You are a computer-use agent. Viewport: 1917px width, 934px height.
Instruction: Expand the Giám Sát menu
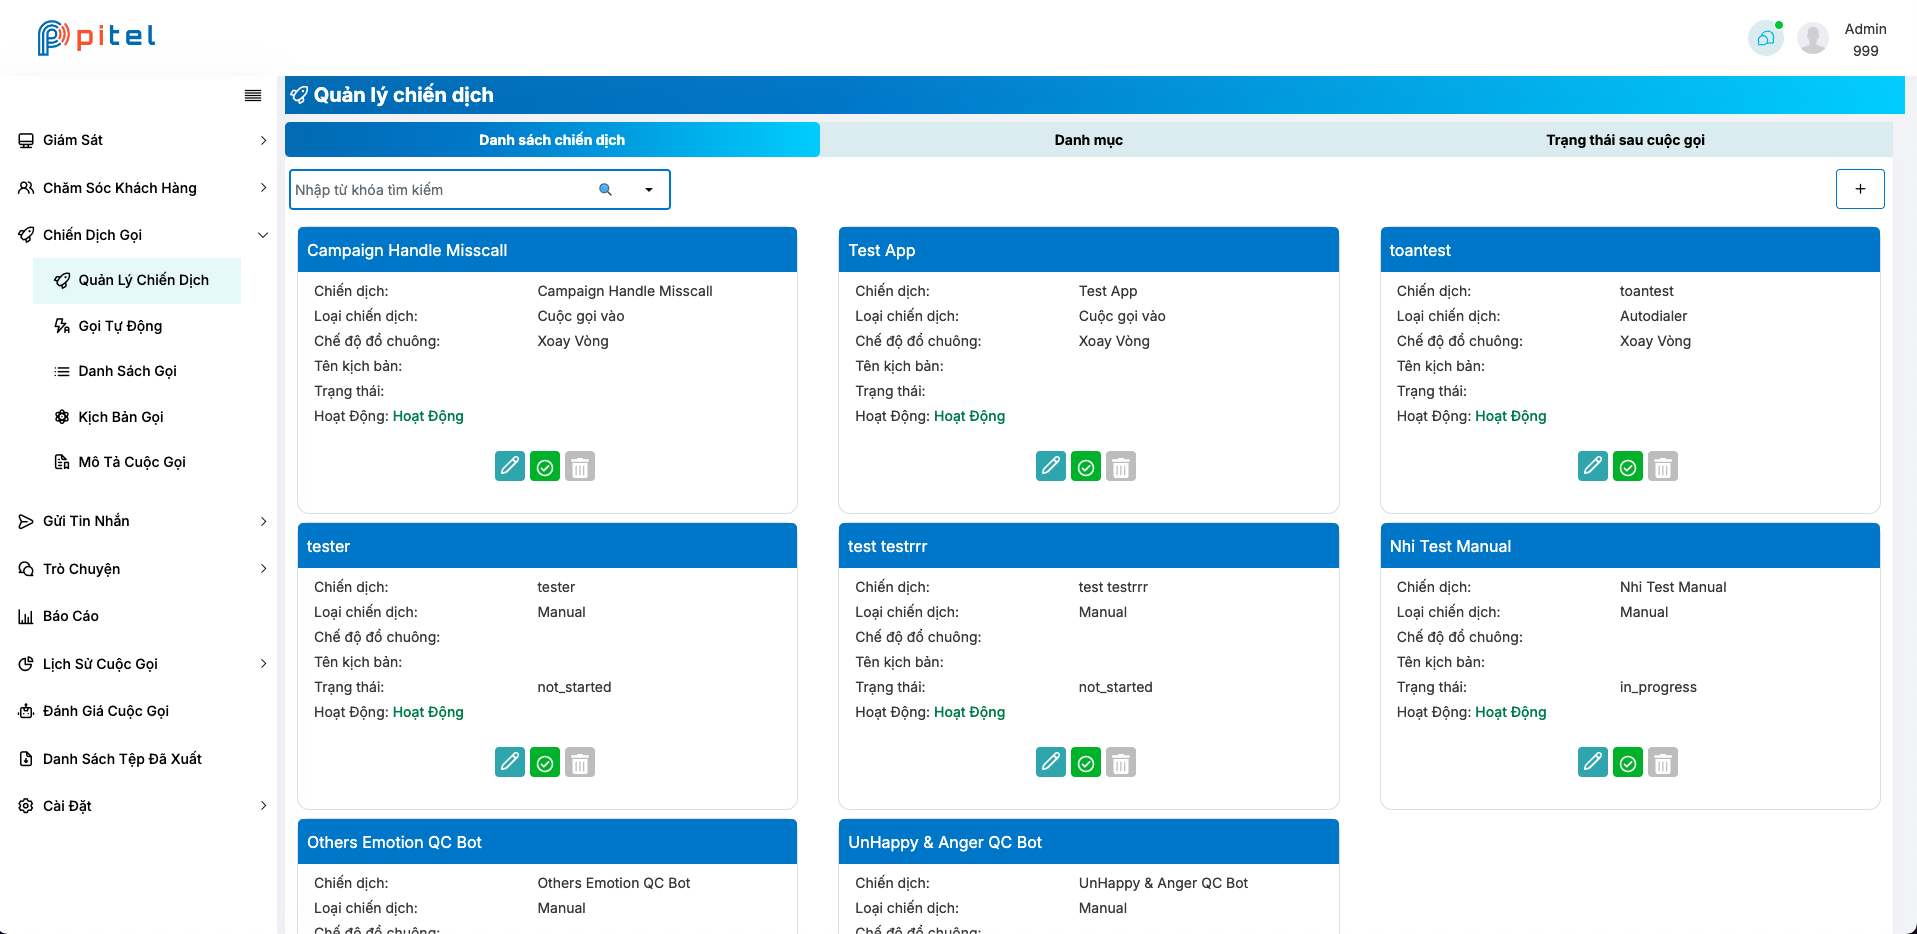[143, 140]
